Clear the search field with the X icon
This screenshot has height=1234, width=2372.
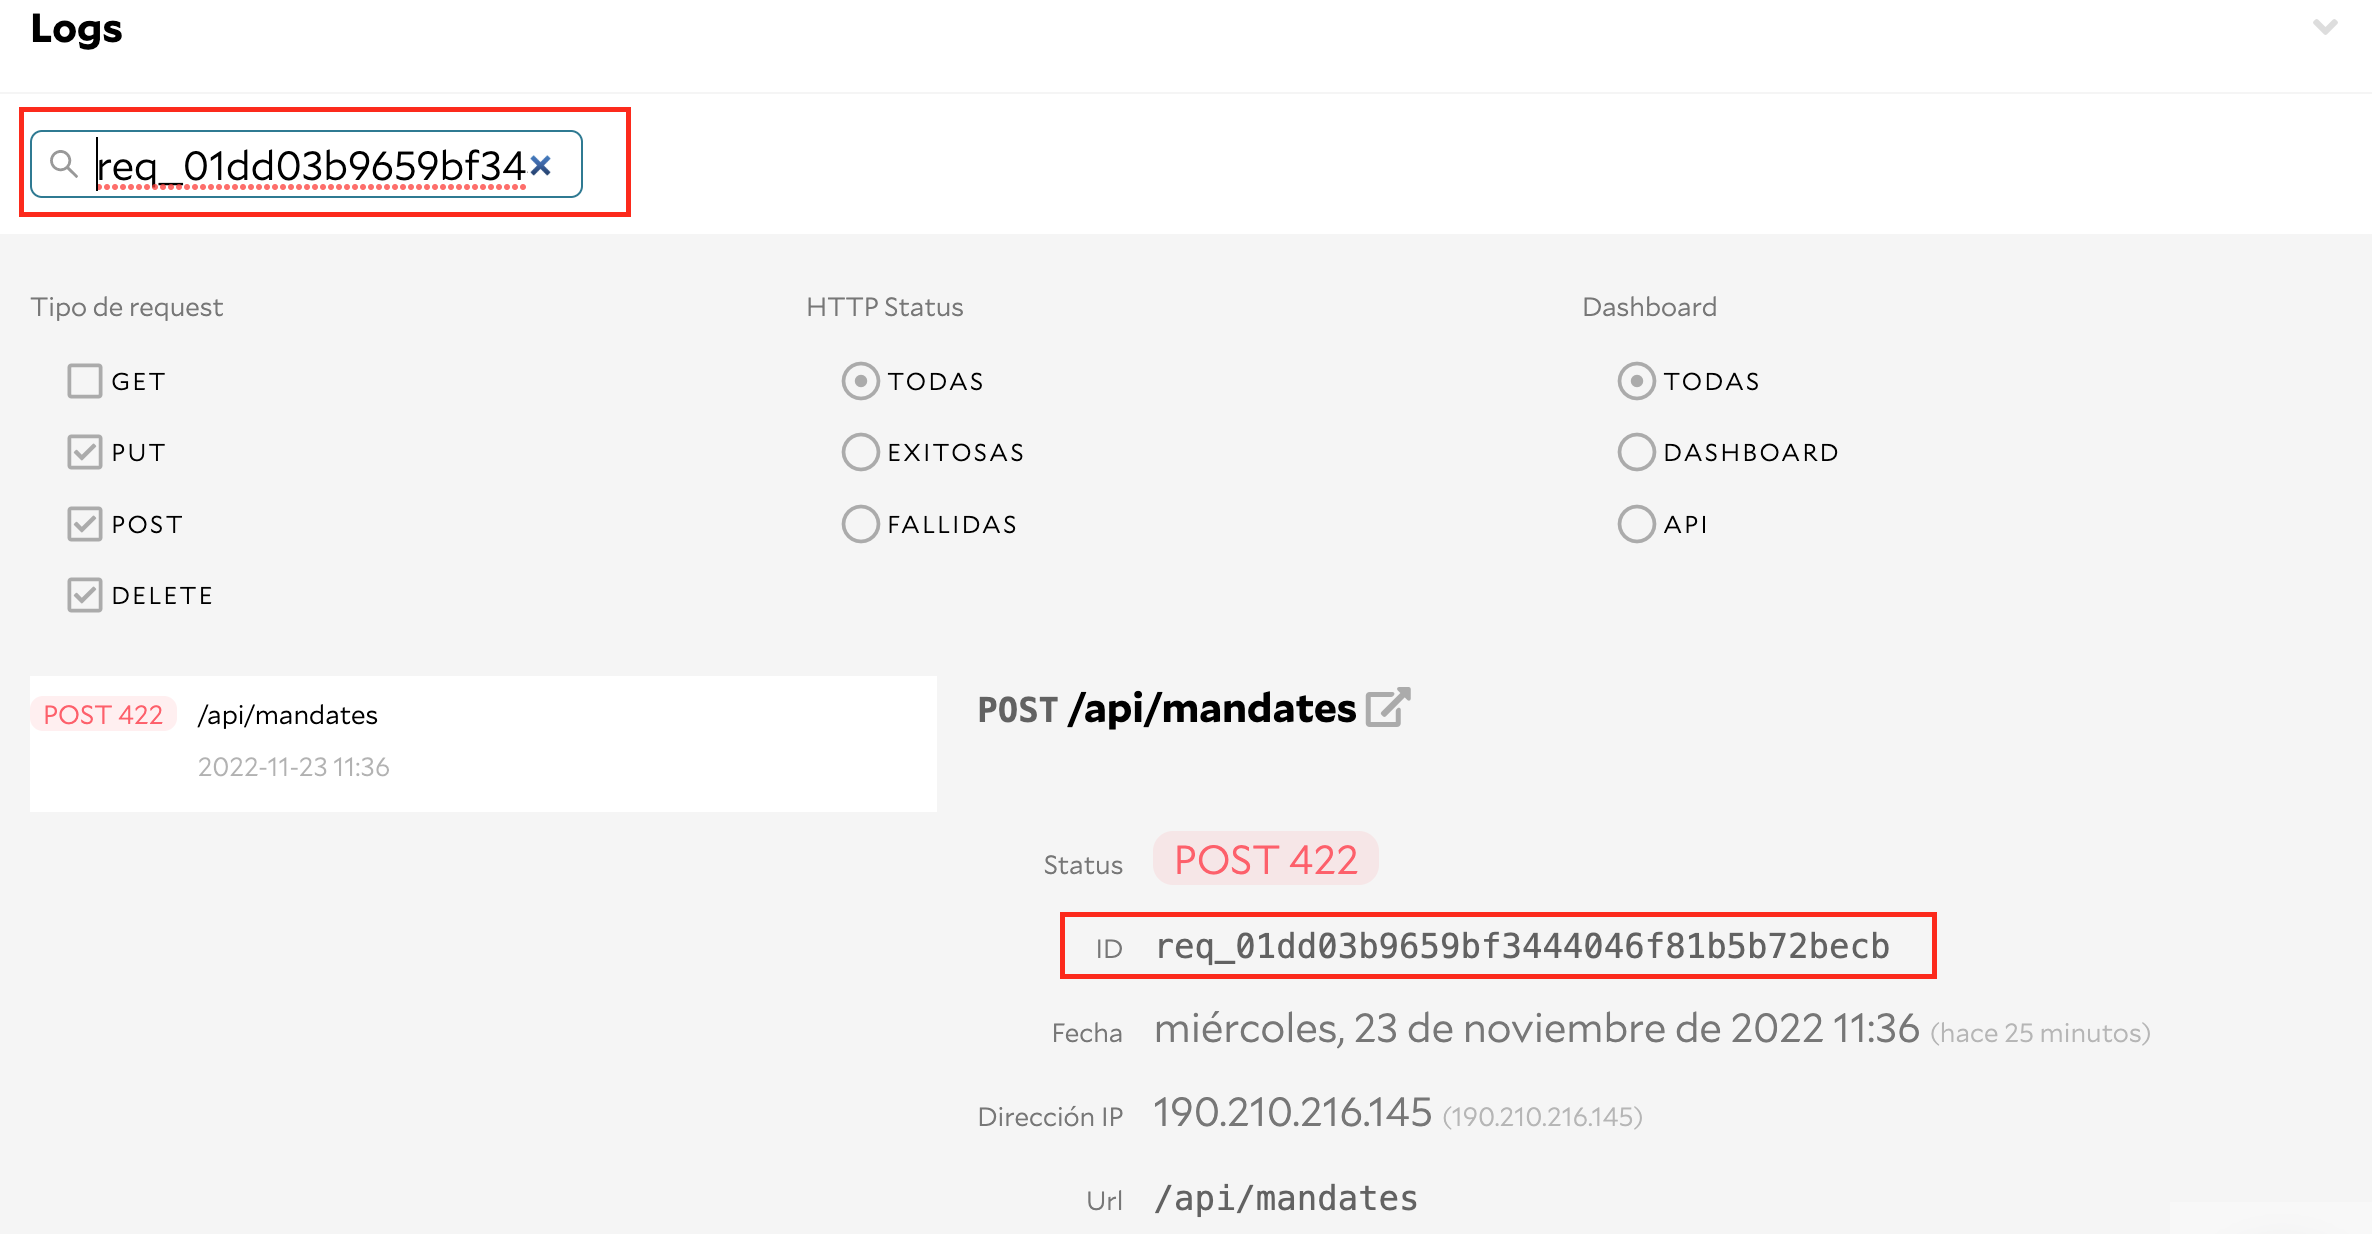541,165
